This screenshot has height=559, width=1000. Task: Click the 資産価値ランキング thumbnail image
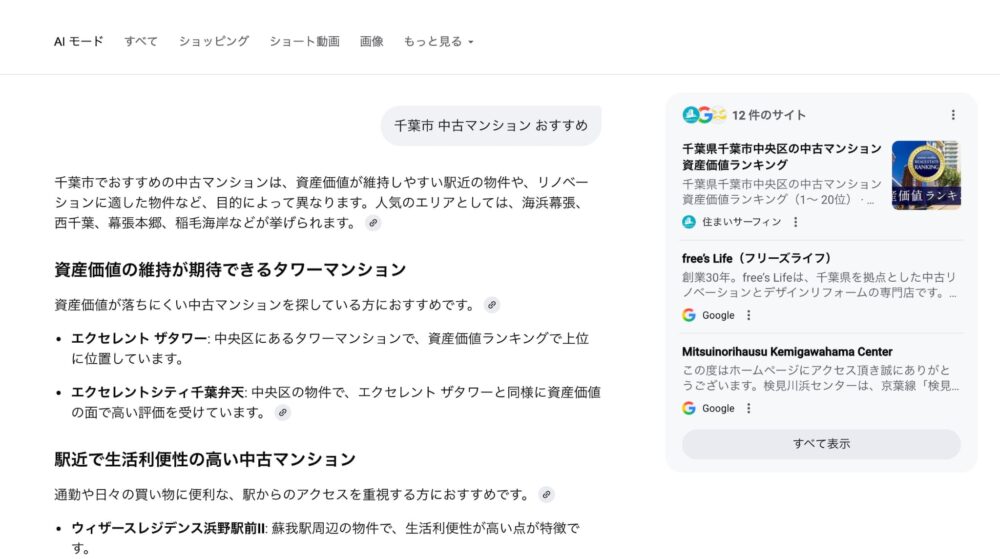click(x=926, y=175)
